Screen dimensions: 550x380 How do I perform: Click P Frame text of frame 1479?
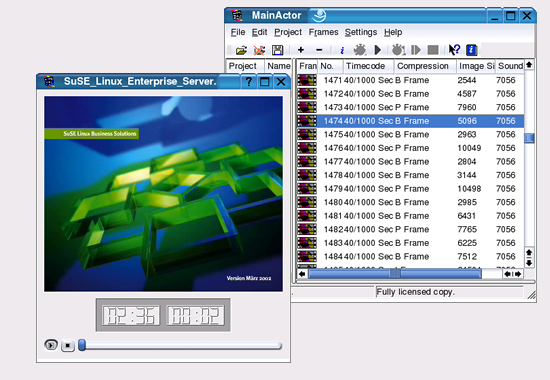[412, 189]
